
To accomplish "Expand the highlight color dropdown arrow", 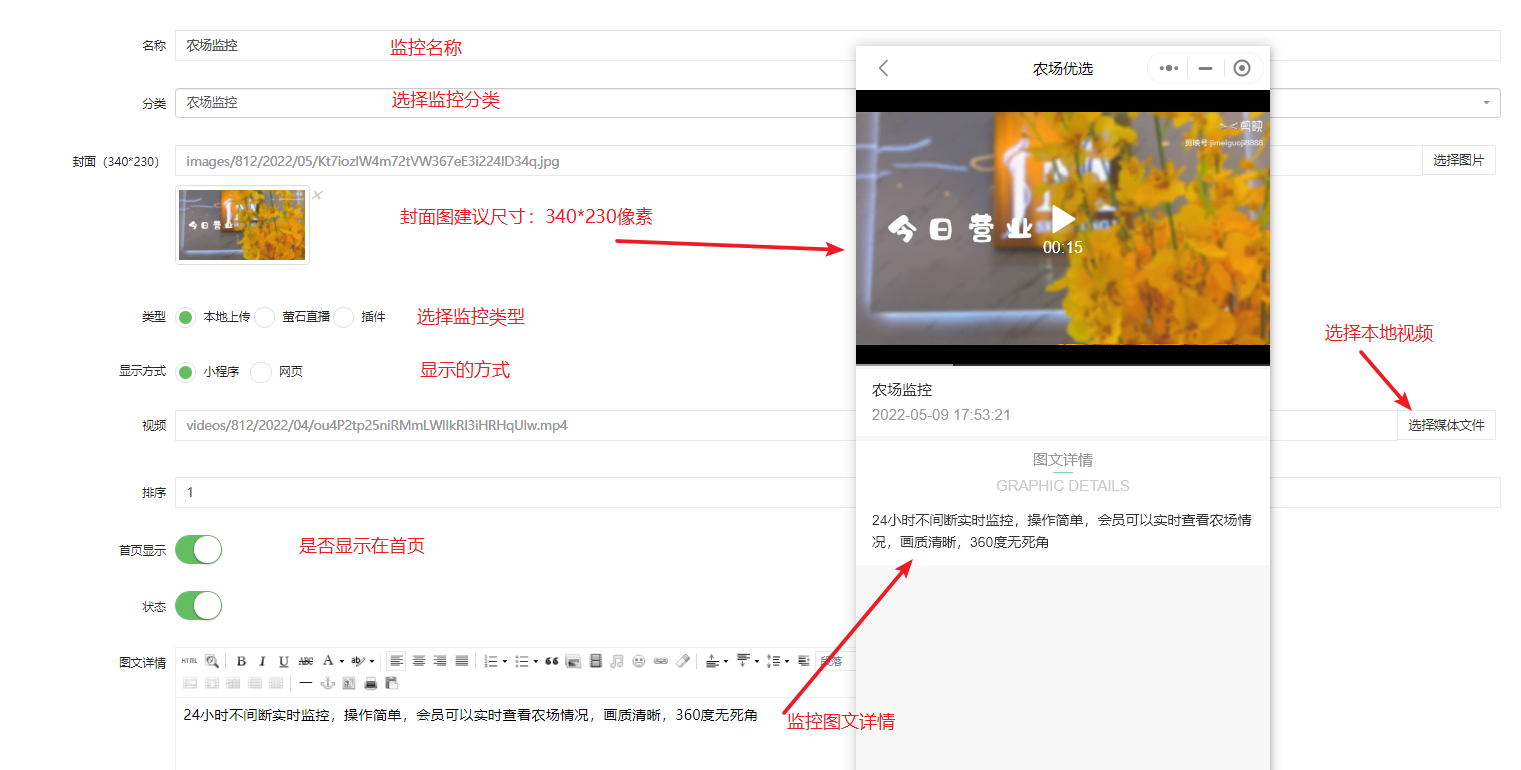I will (372, 661).
